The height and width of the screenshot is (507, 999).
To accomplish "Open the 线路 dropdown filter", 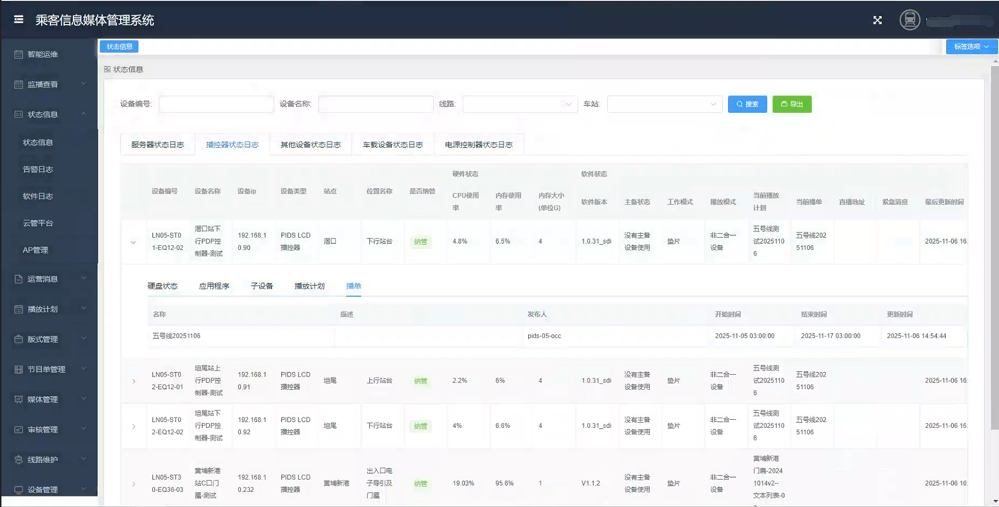I will [519, 104].
